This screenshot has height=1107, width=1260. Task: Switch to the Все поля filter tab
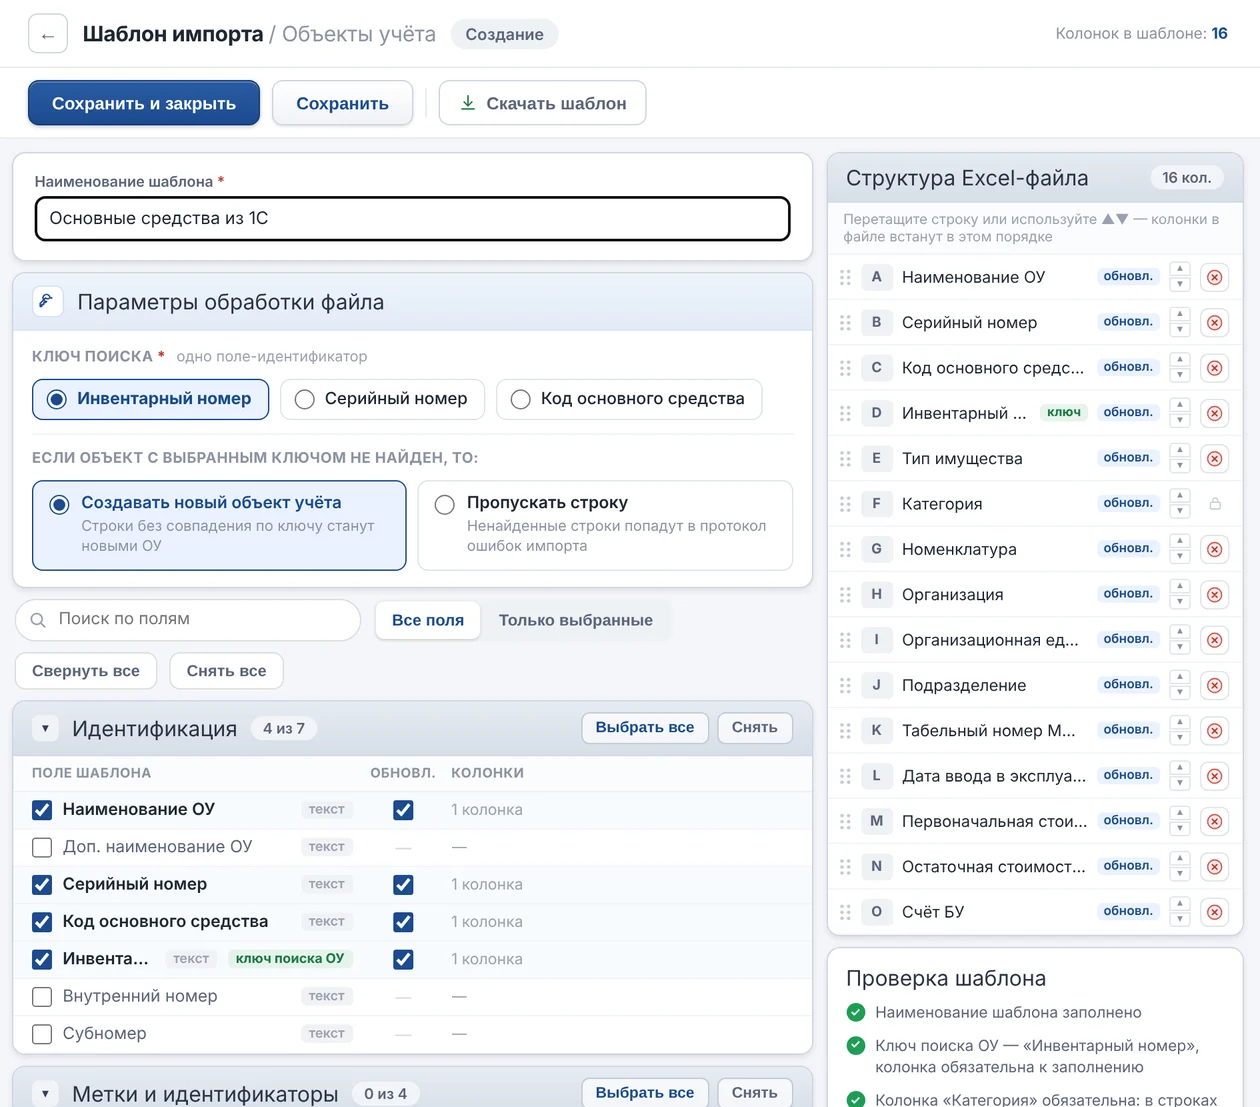[428, 620]
